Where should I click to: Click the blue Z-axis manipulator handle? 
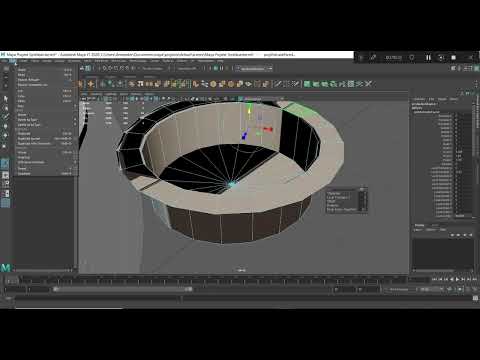(x=245, y=135)
